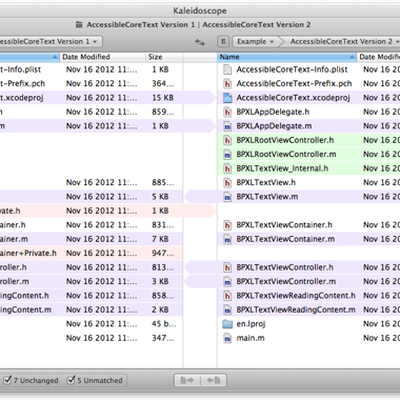
Task: Select BPXLTextViewReadingContent.h in the right pane
Action: 296,296
